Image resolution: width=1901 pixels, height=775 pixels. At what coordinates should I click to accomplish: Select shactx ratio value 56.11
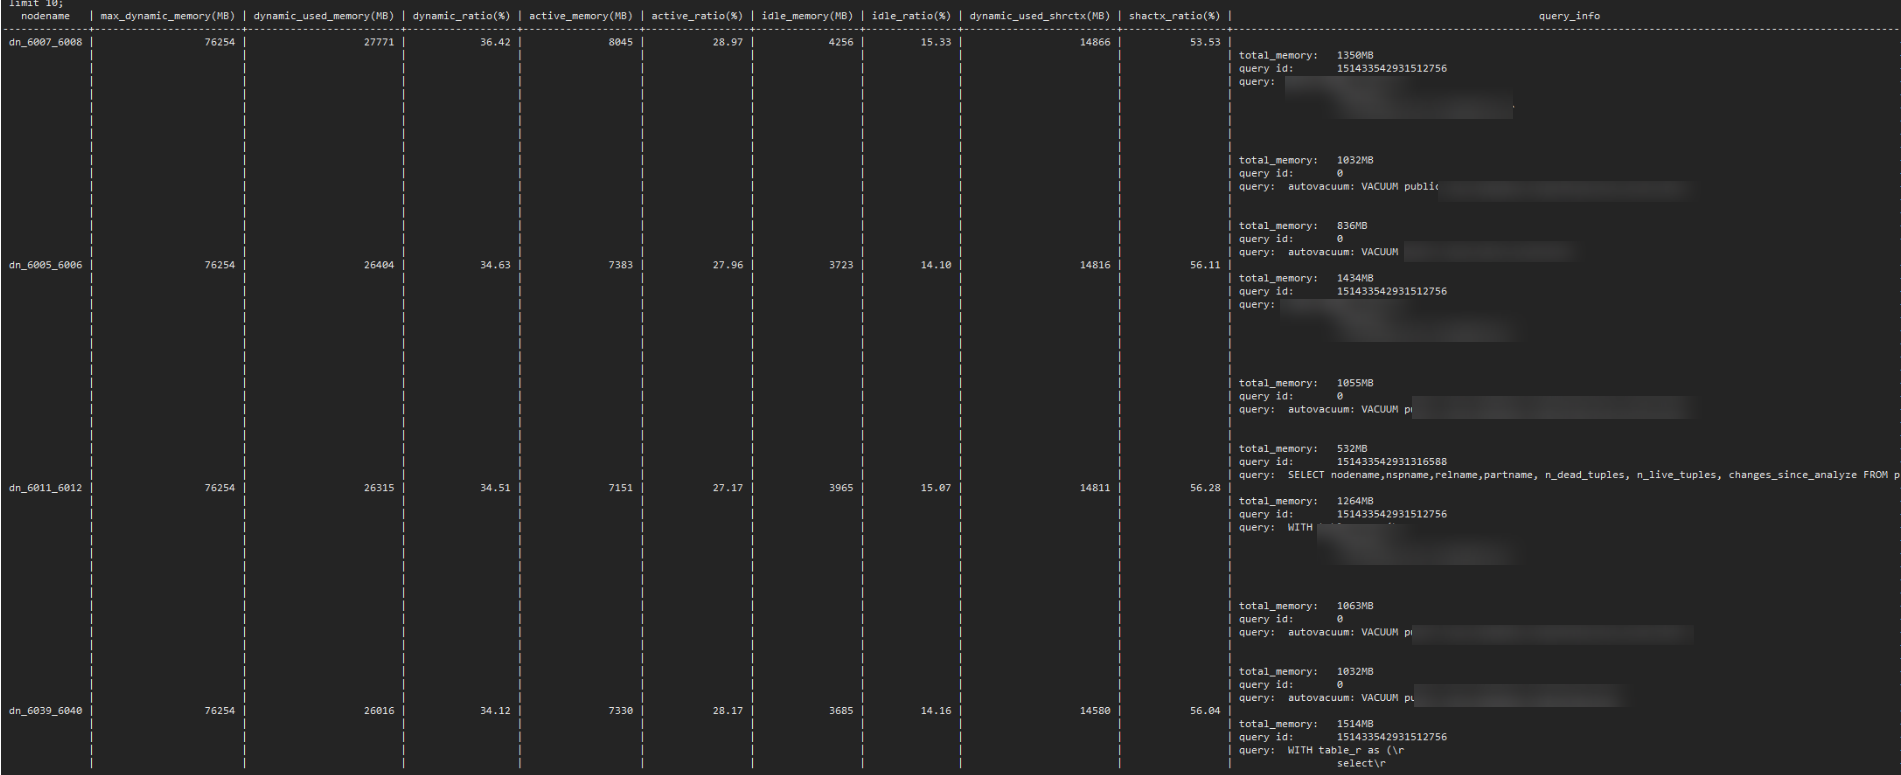tap(1205, 265)
